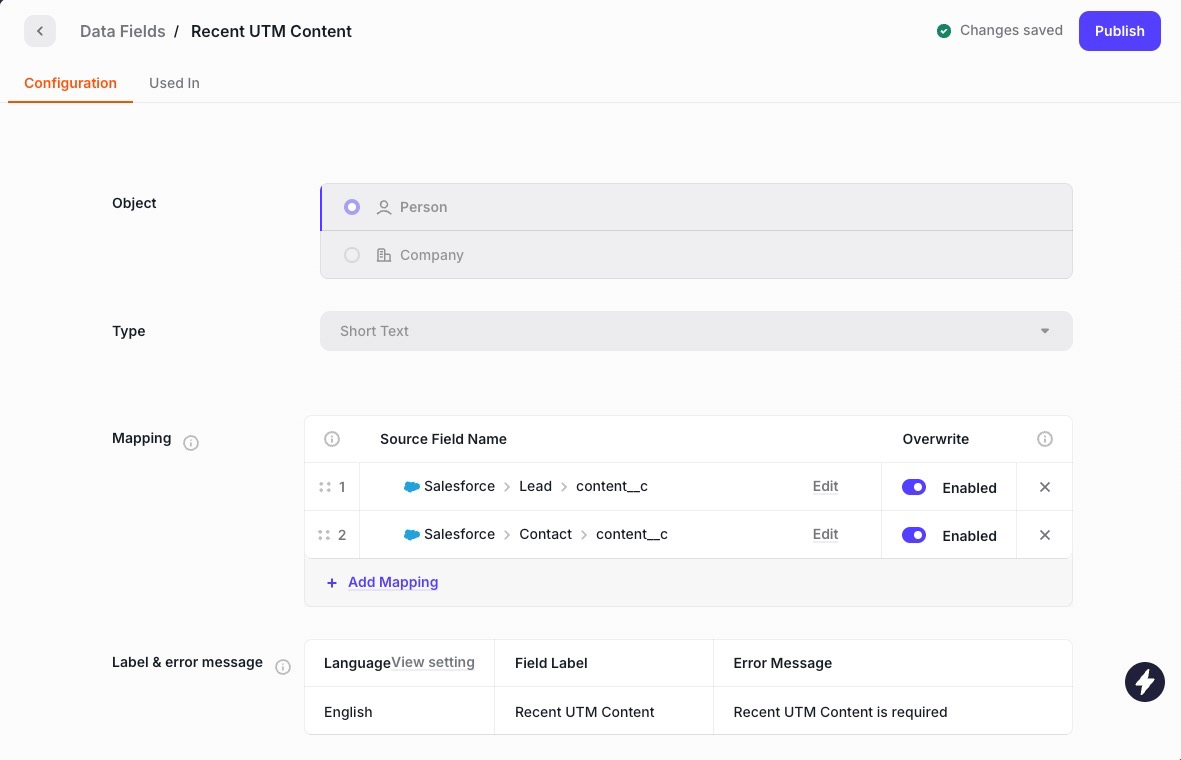Click the lightning bolt floating icon
1181x760 pixels.
pyautogui.click(x=1145, y=682)
